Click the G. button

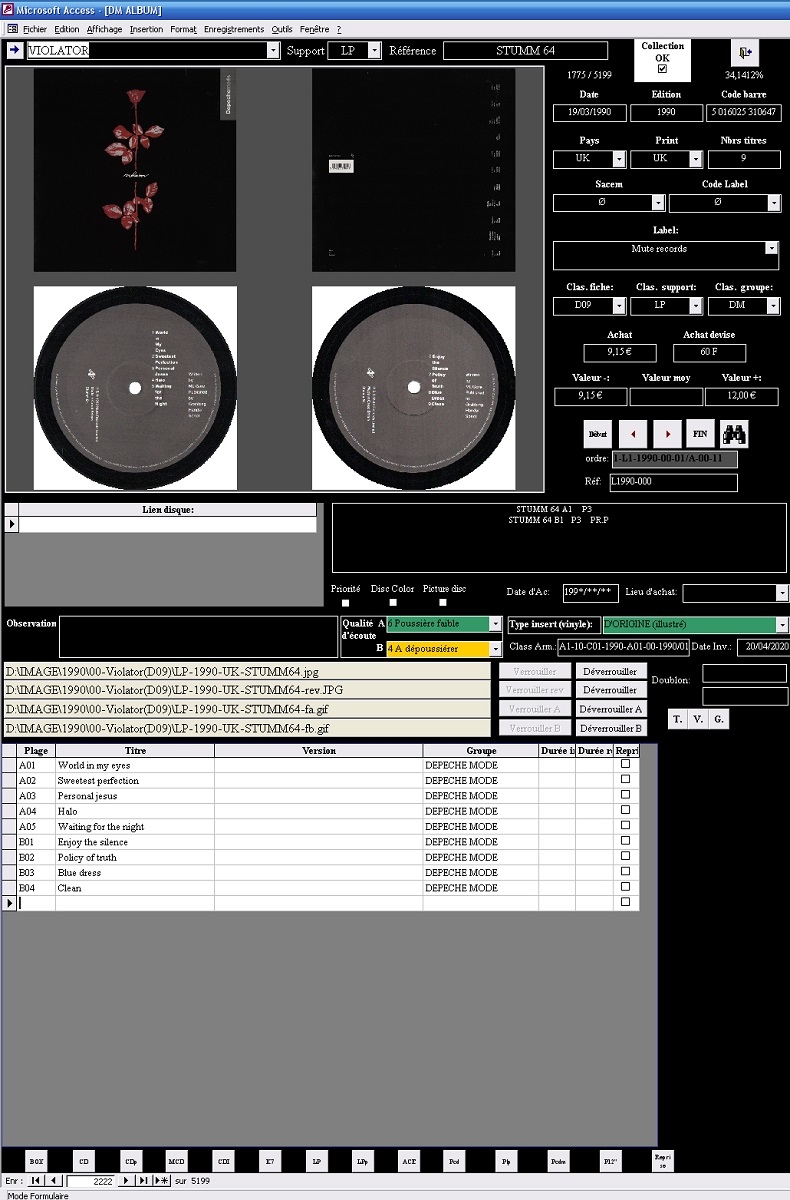coord(719,719)
